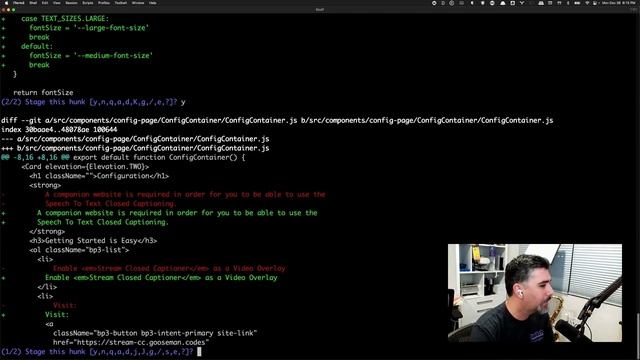Open the Apple menu
Screen dimensions: 640x360
click(x=6, y=3)
